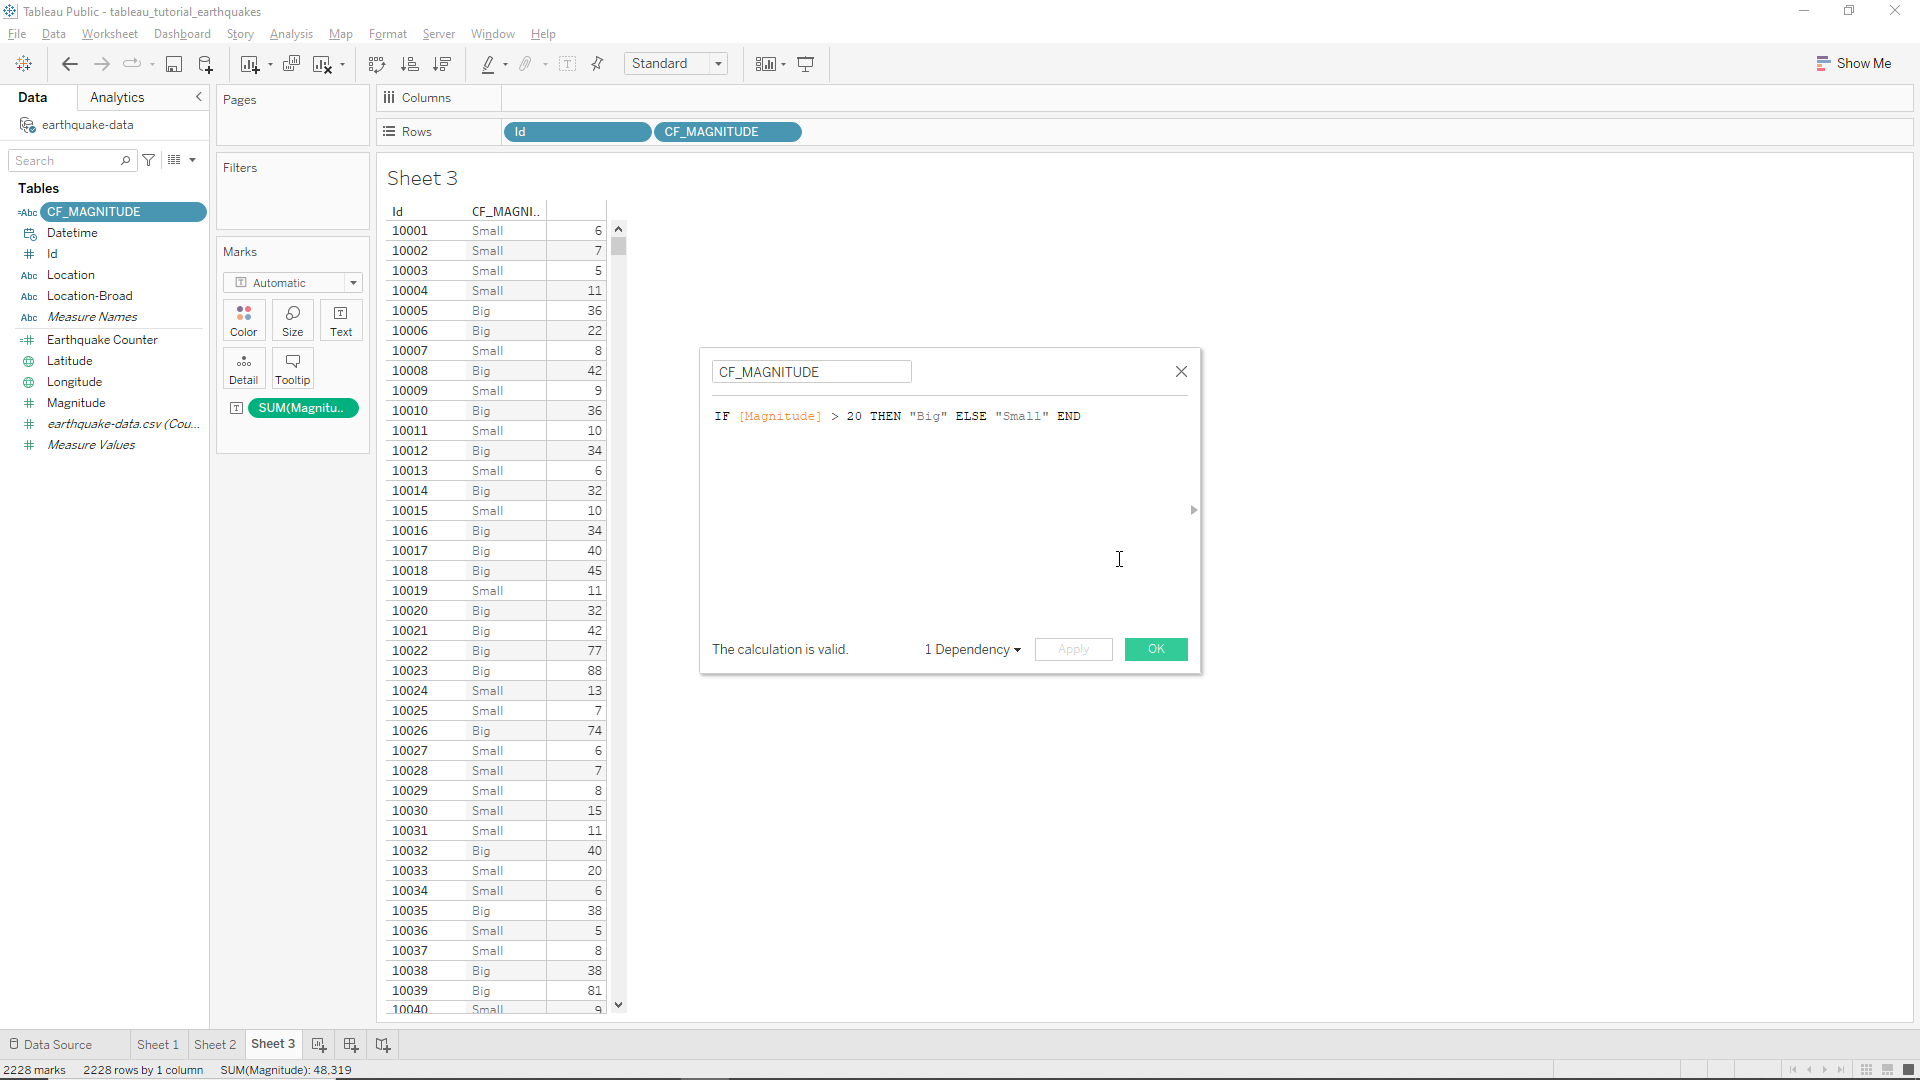Image resolution: width=1920 pixels, height=1080 pixels.
Task: Click the Tooltip marks card button
Action: [x=293, y=368]
